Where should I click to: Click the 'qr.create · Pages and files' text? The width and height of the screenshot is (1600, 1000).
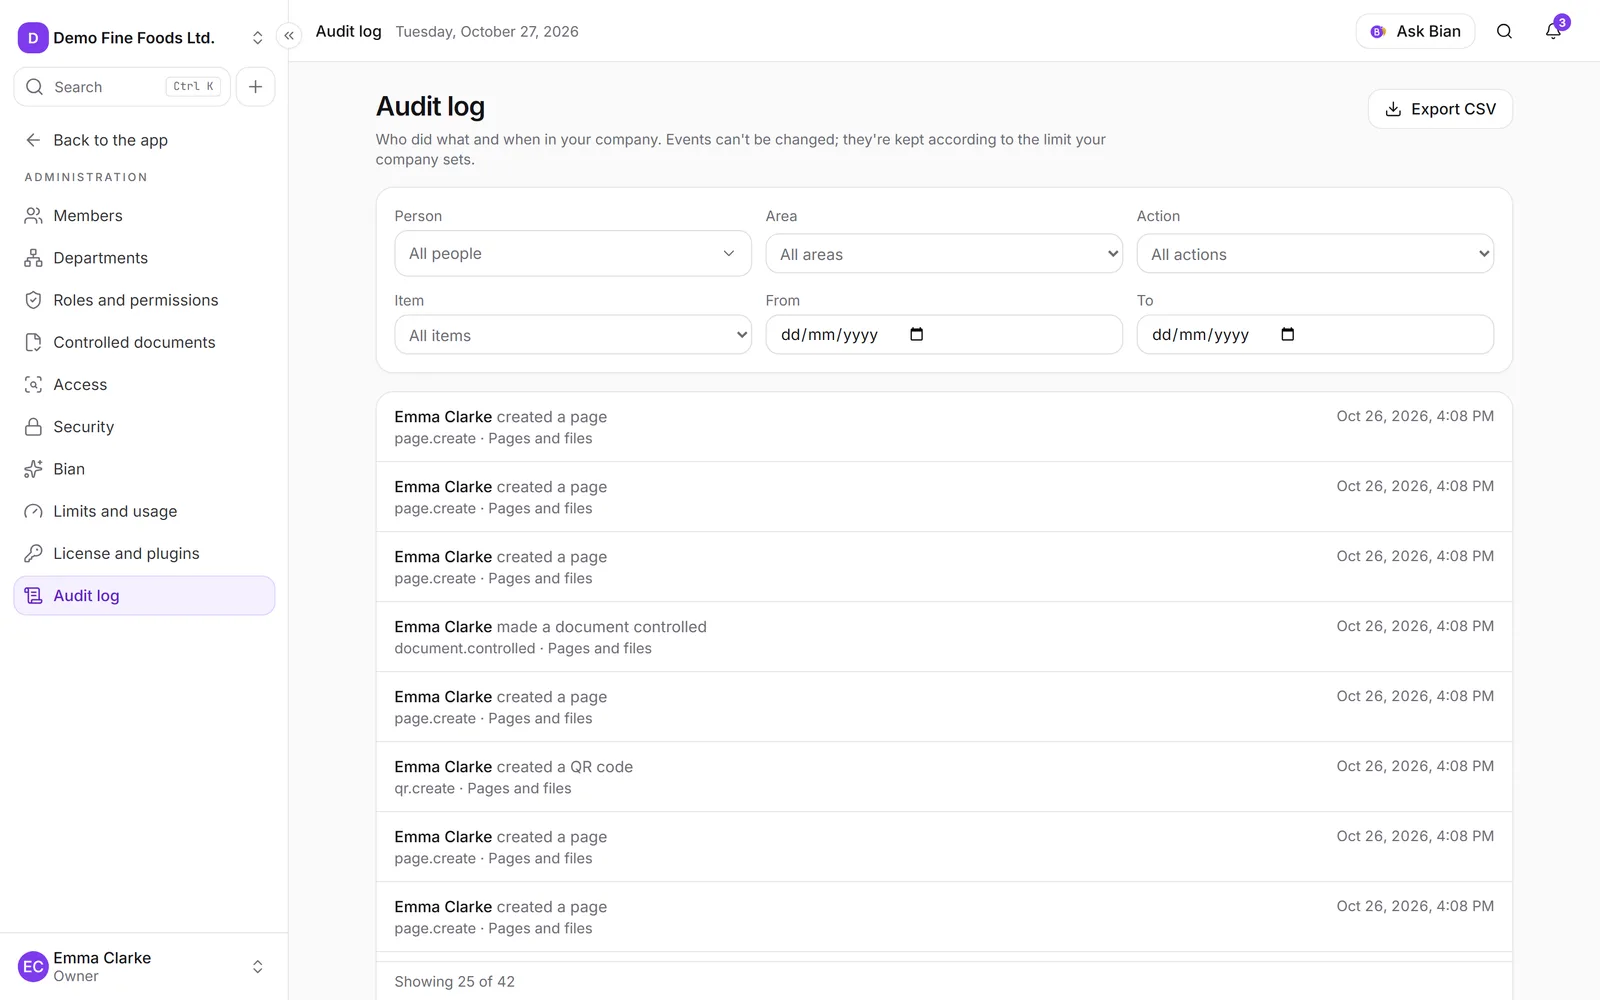coord(483,789)
